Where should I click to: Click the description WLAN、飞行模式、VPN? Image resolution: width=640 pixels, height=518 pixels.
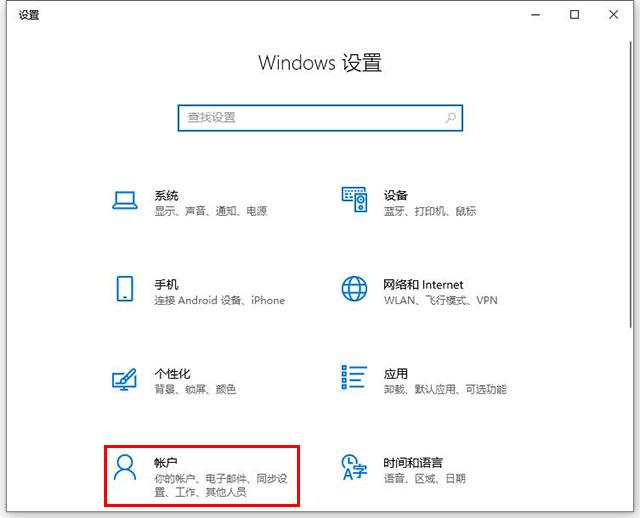[x=441, y=300]
